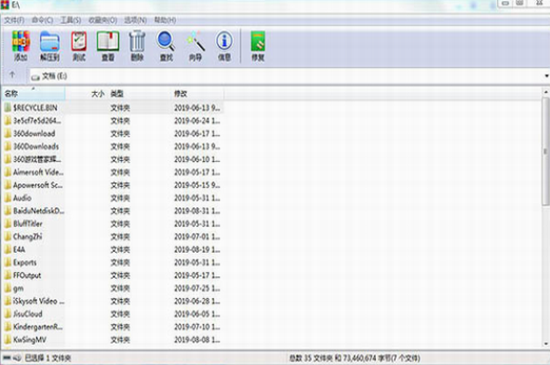Viewport: 550px width, 365px height.
Task: Click status bar selected 1 folder text
Action: [x=48, y=358]
